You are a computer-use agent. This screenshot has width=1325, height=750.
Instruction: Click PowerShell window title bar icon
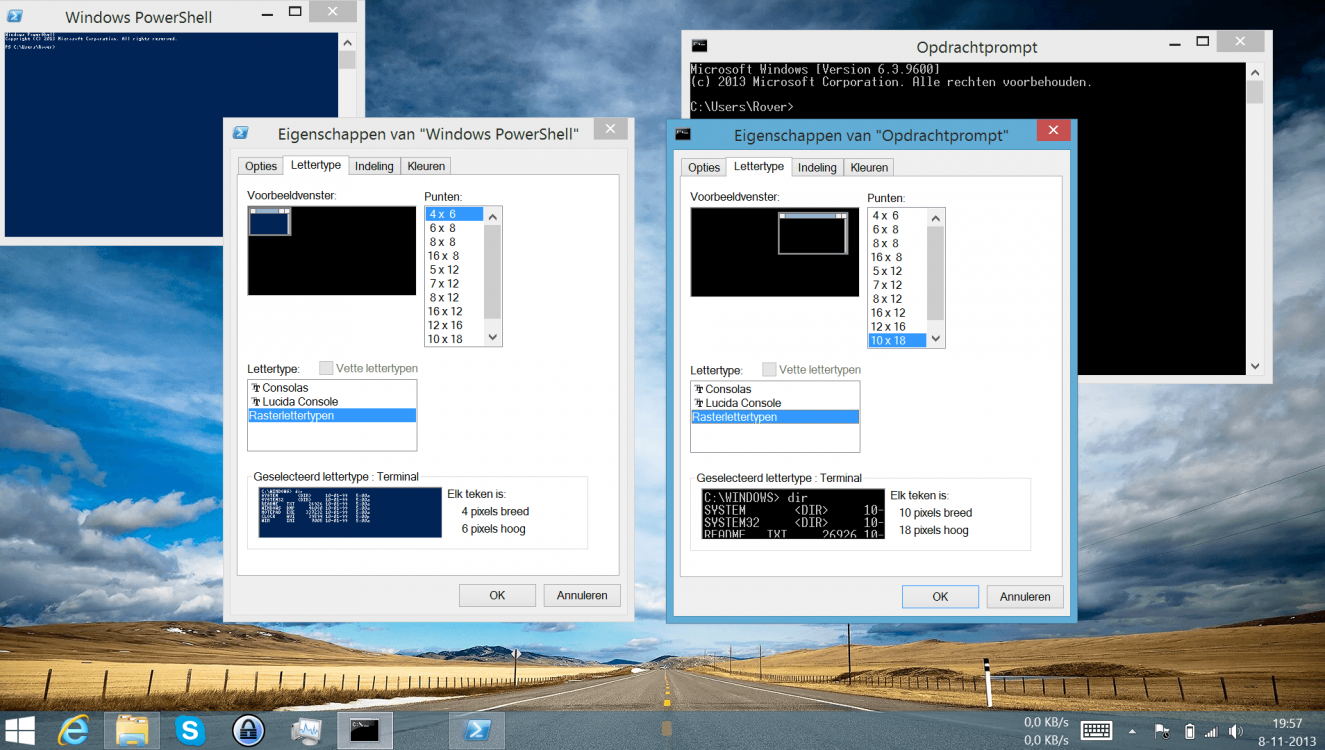click(x=16, y=16)
